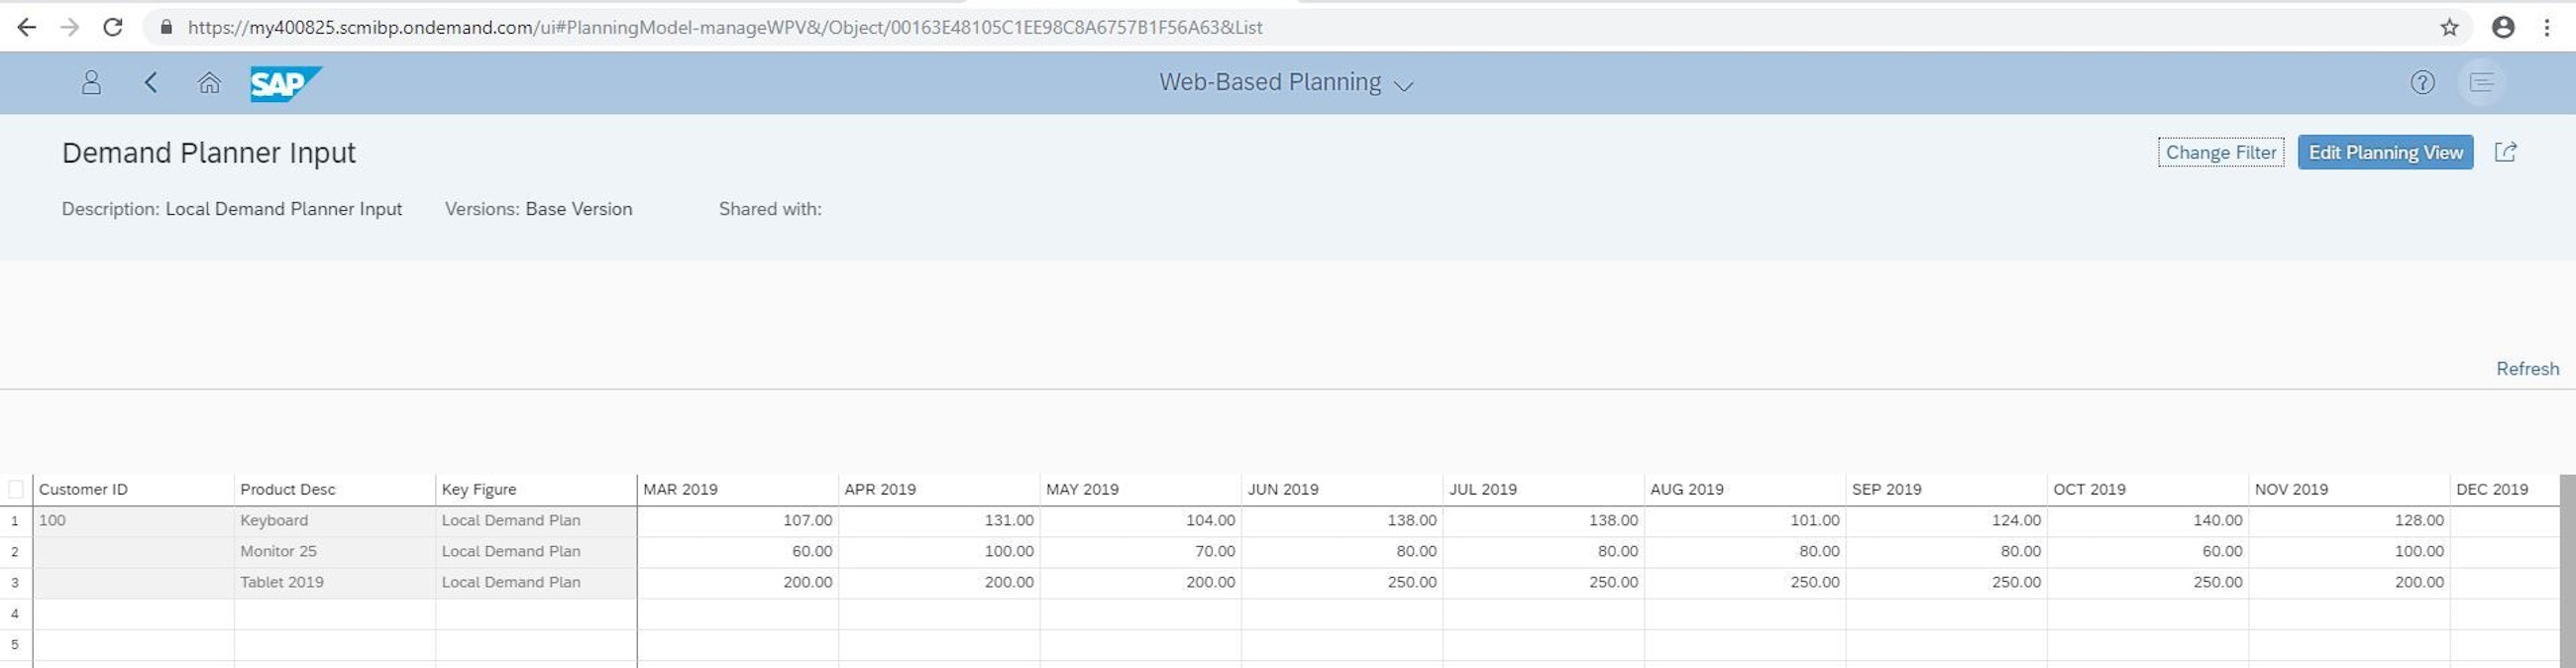Select the MAR 2019 column header

(x=738, y=489)
